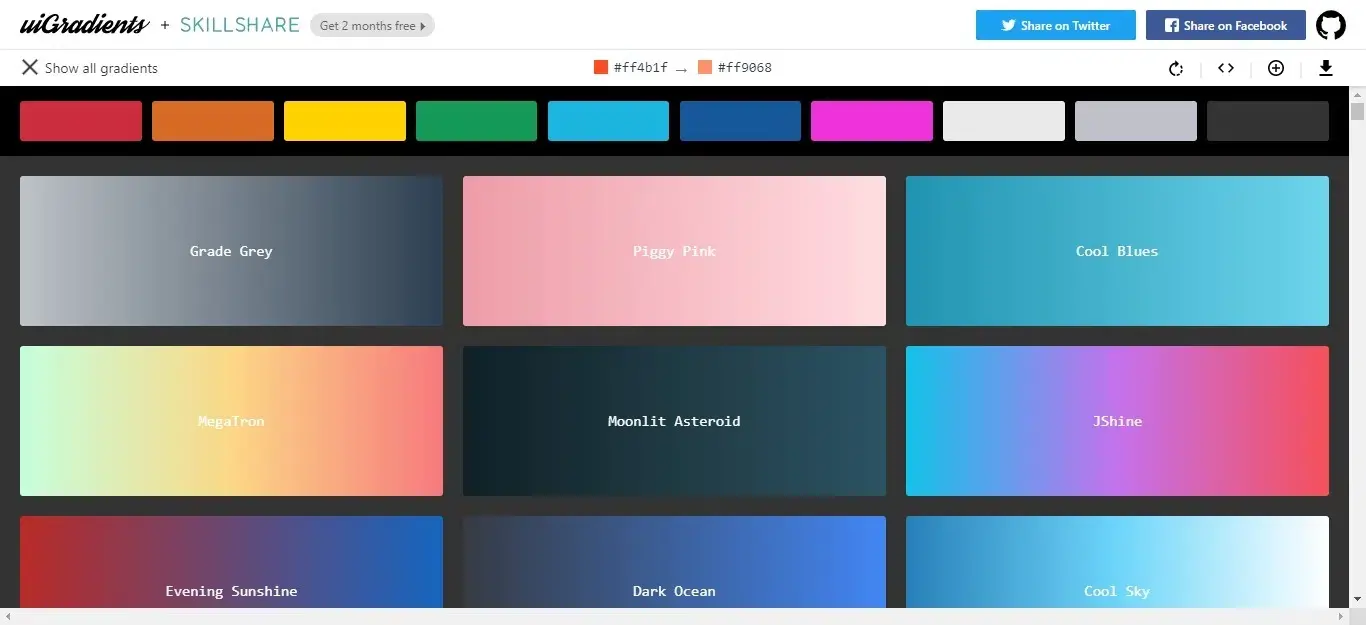Download the gradient image icon
Screen dimensions: 1366x625
tap(1326, 68)
